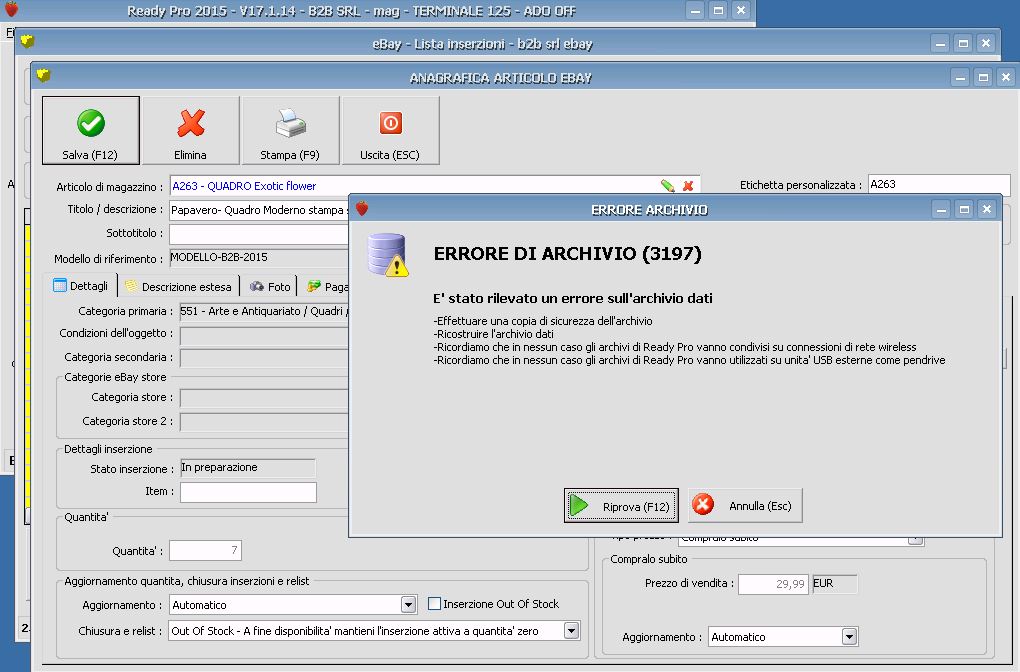Open the Paga tab partly hidden by the dialog

click(x=327, y=286)
